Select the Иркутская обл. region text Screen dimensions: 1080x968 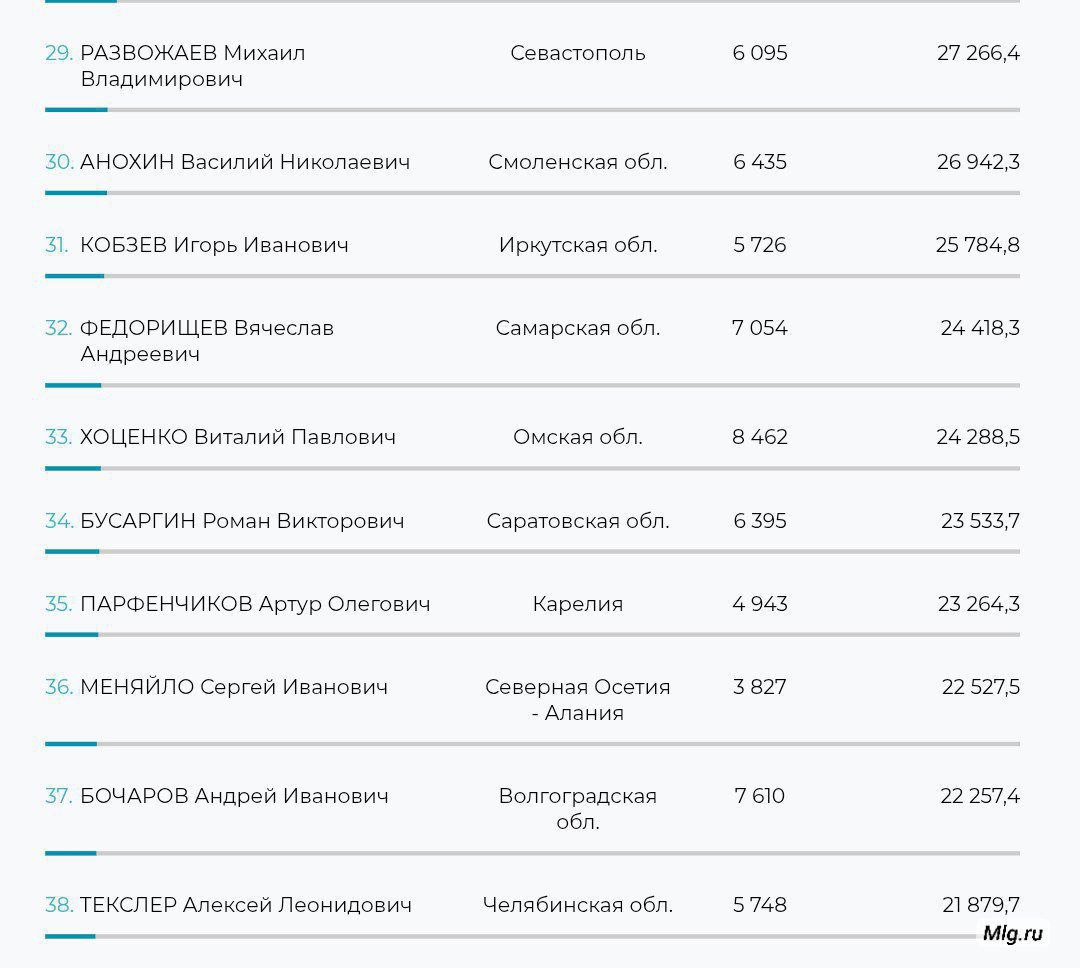tap(578, 245)
